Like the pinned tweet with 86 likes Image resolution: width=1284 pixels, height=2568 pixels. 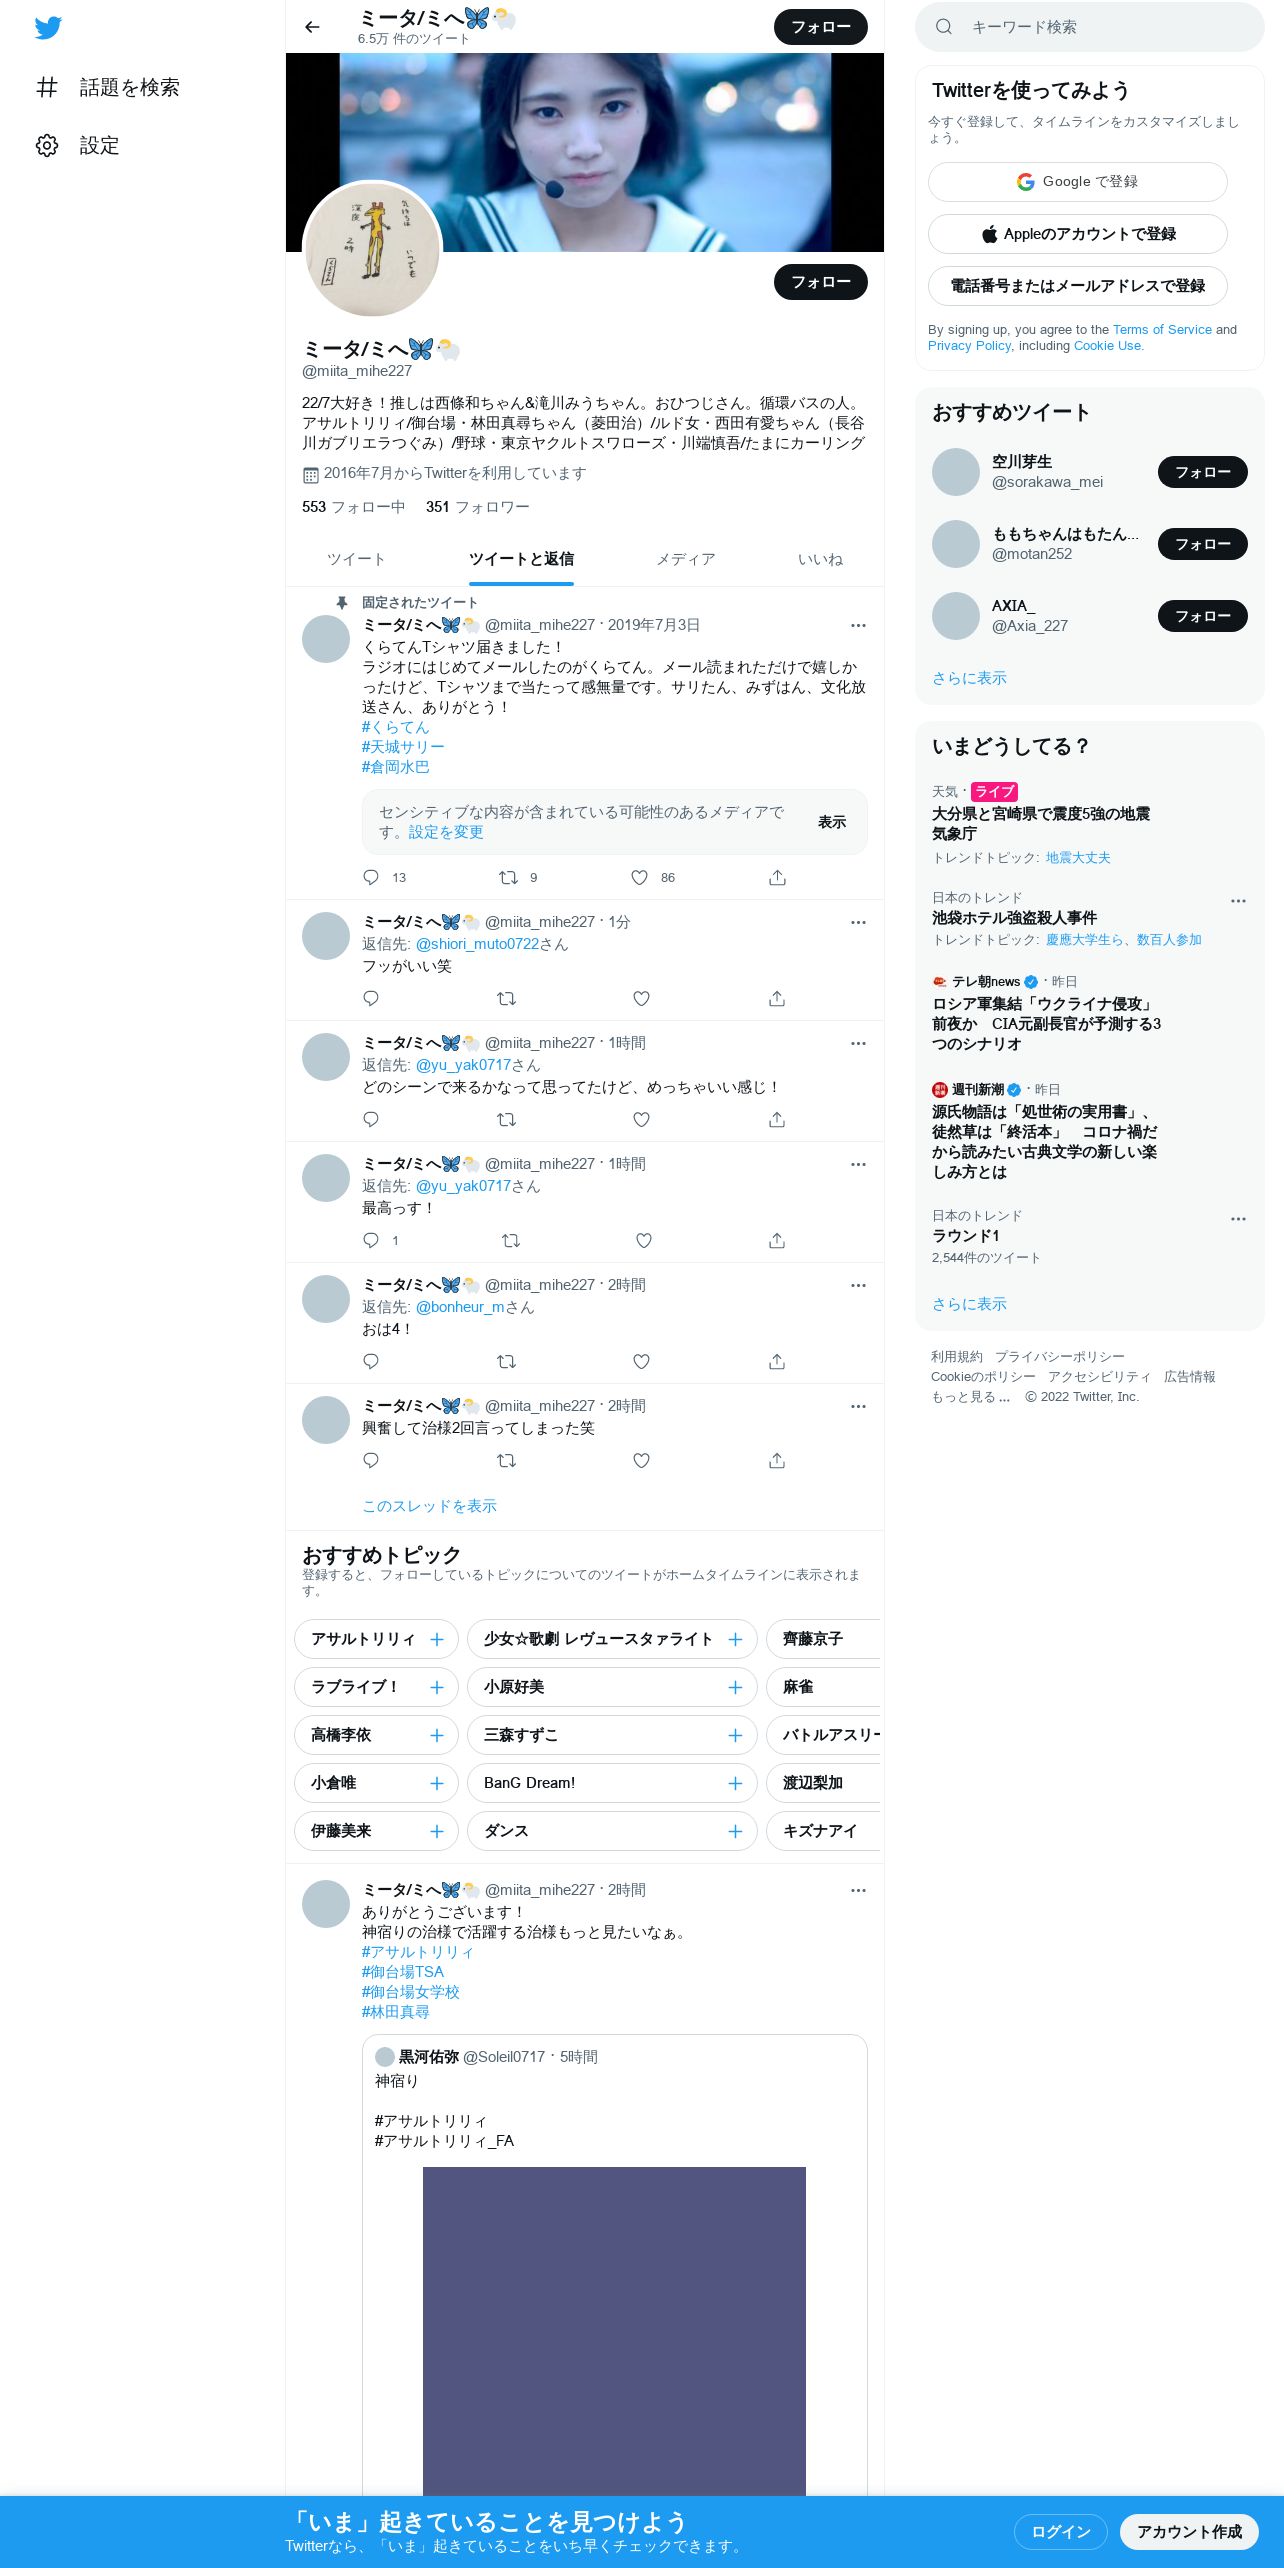point(640,877)
